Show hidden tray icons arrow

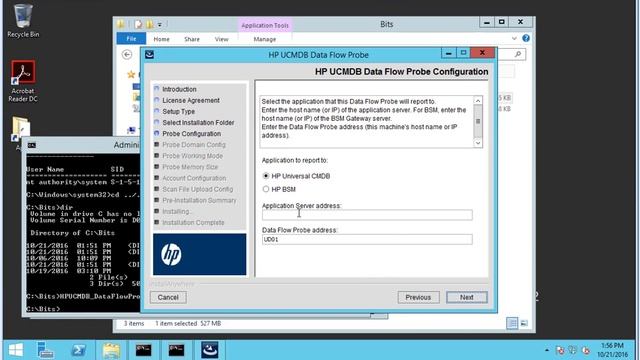[x=547, y=350]
